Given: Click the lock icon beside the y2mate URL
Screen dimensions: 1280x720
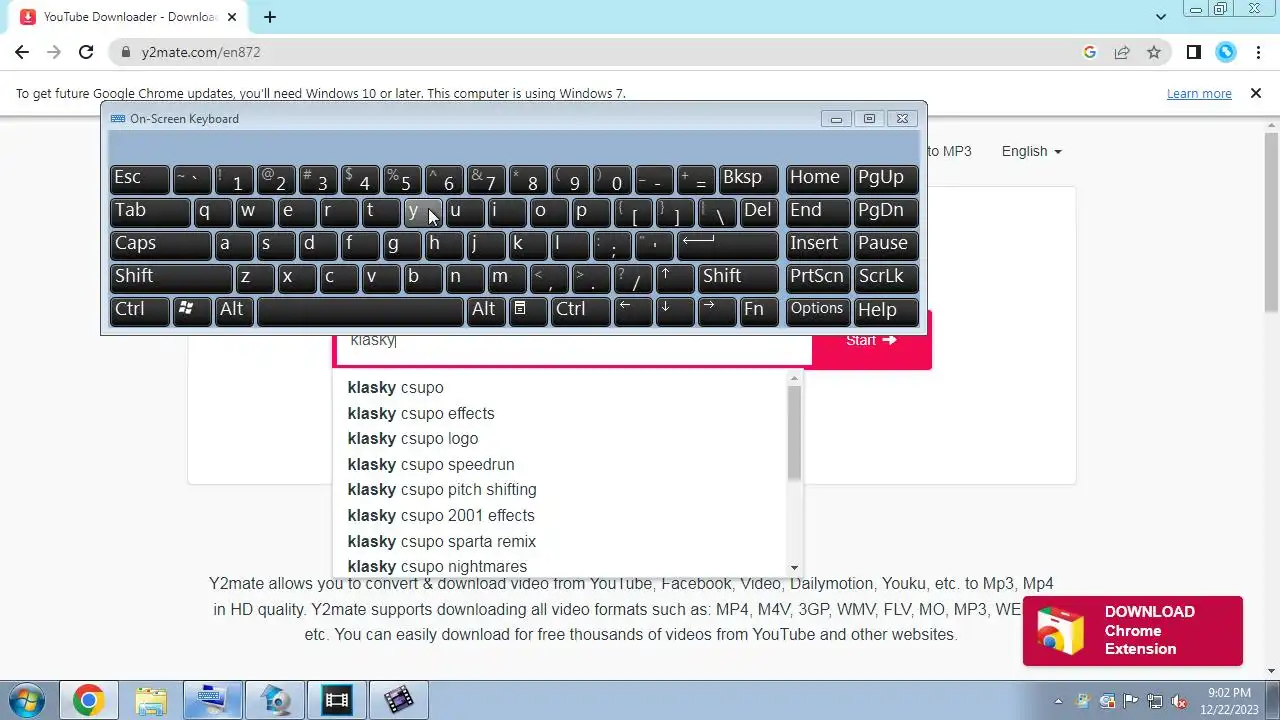Looking at the screenshot, I should [126, 52].
